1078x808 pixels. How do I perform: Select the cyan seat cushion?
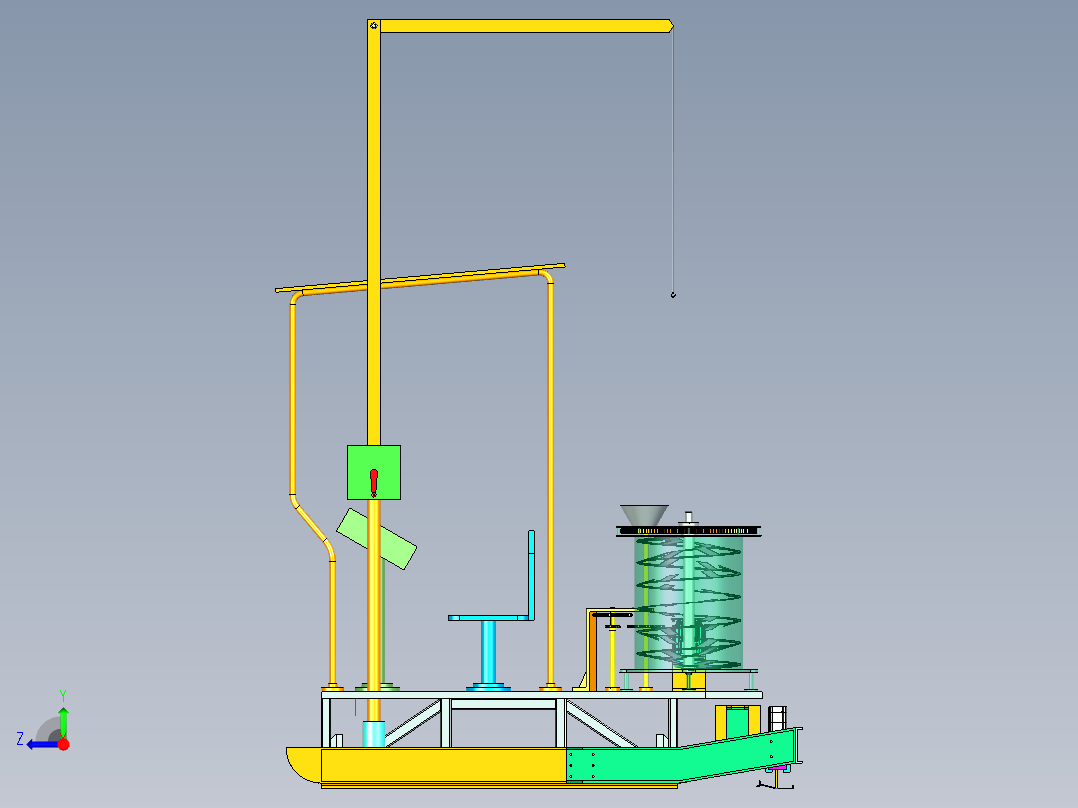tap(490, 618)
